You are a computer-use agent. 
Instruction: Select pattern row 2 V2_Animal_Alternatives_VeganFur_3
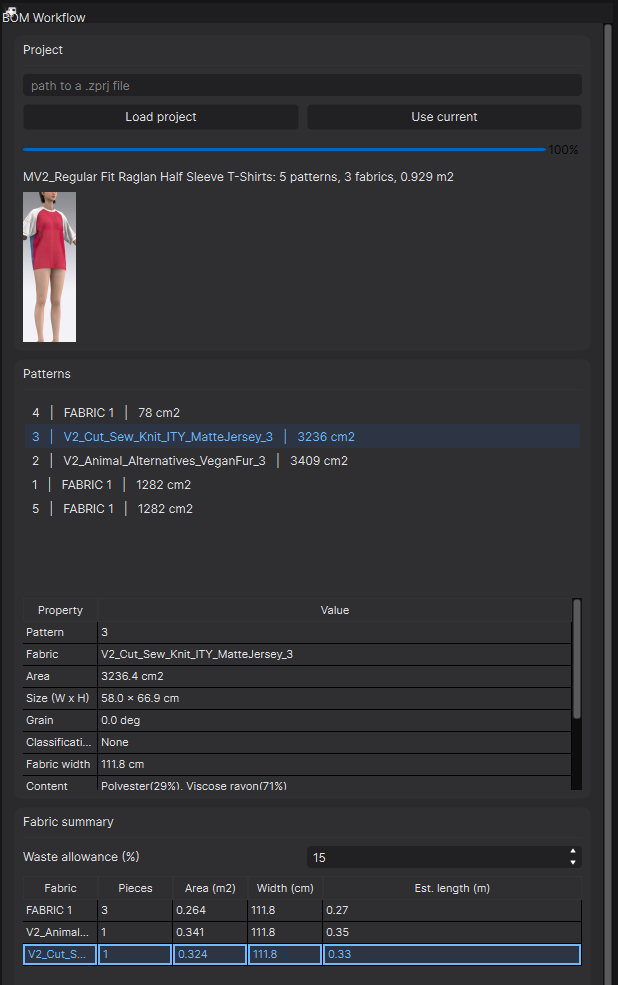coord(302,460)
